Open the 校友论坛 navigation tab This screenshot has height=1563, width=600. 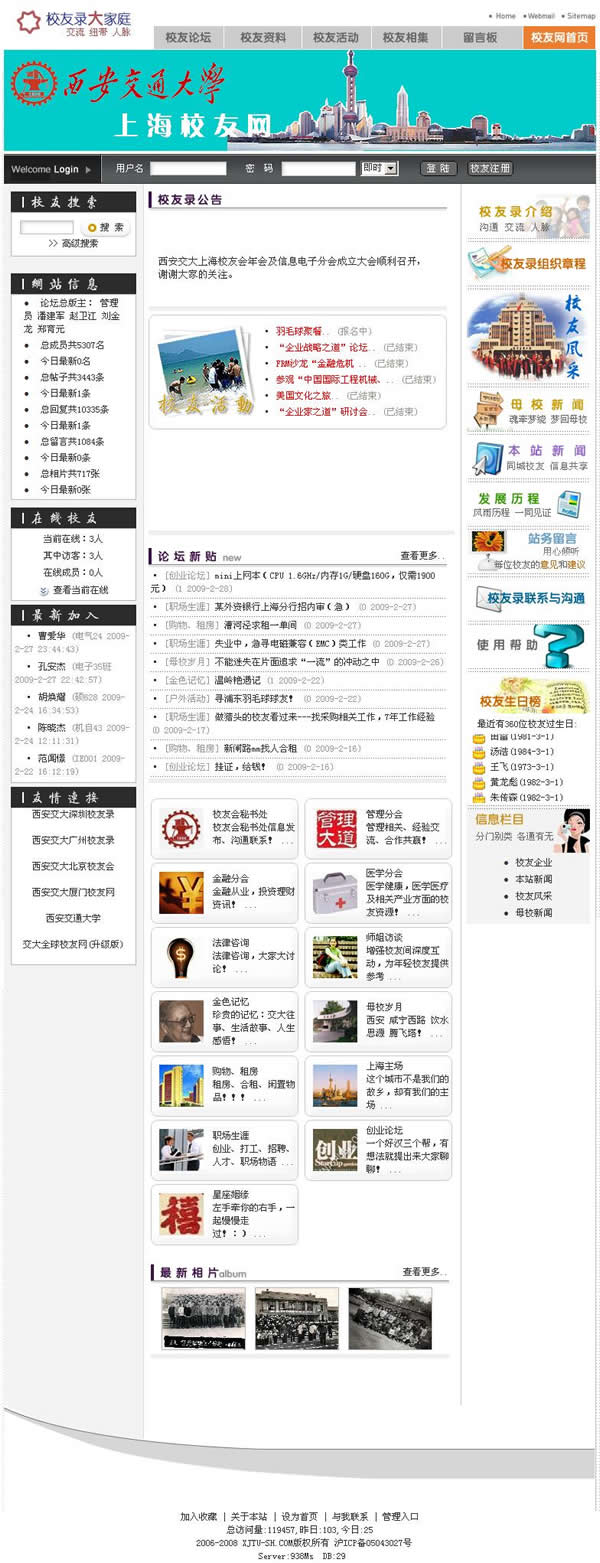click(x=190, y=38)
